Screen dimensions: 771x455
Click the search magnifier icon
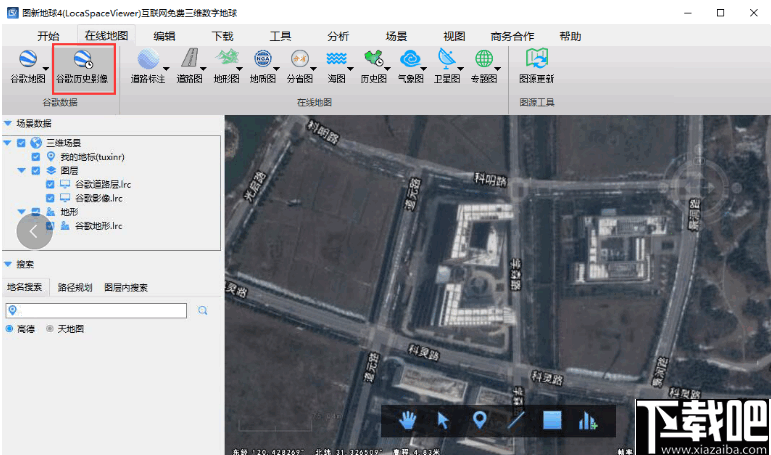click(203, 310)
